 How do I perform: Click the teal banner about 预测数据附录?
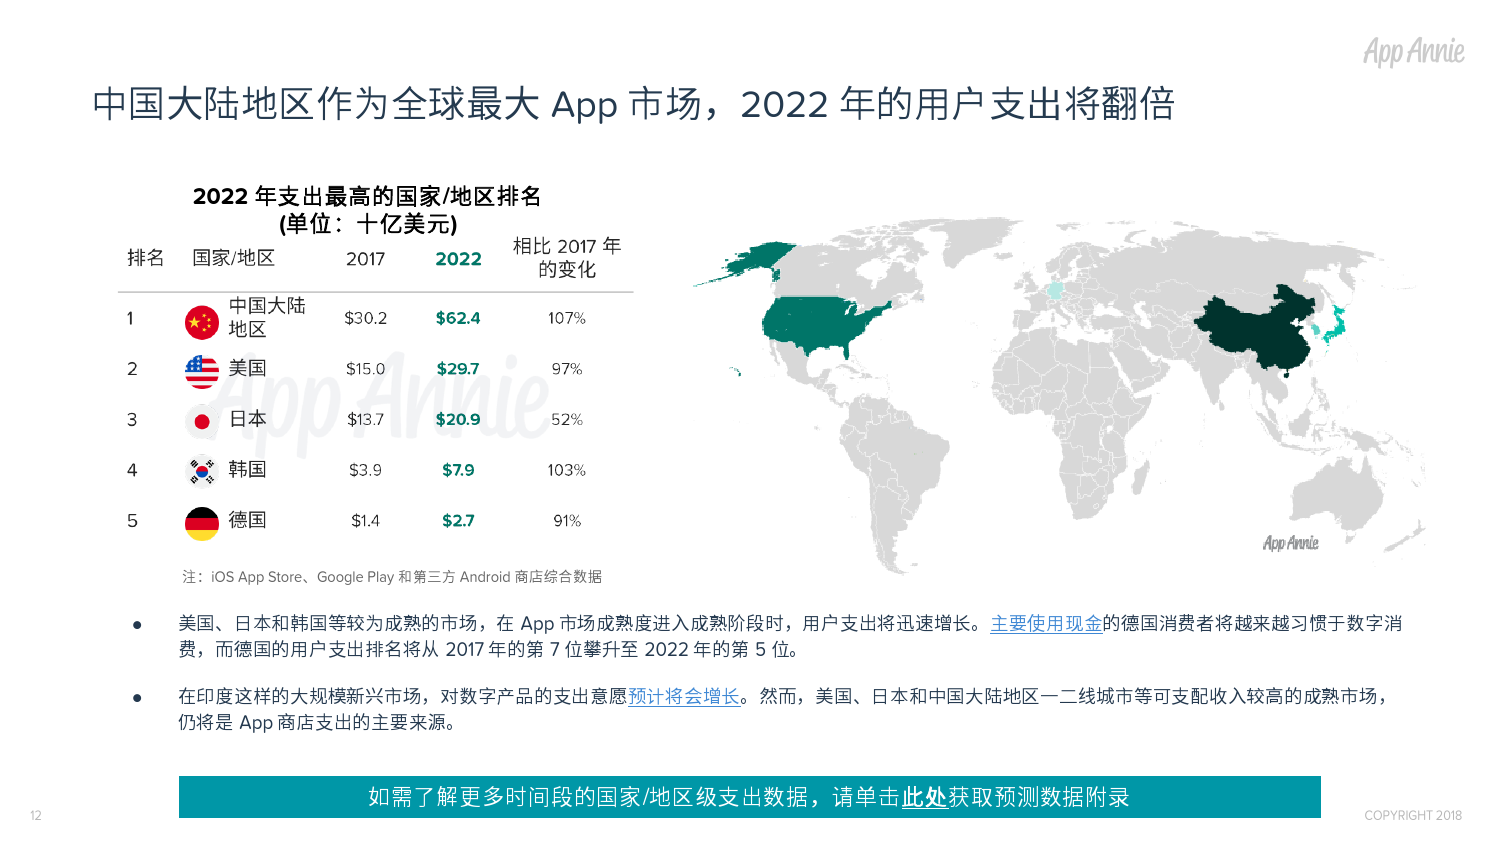(x=750, y=797)
